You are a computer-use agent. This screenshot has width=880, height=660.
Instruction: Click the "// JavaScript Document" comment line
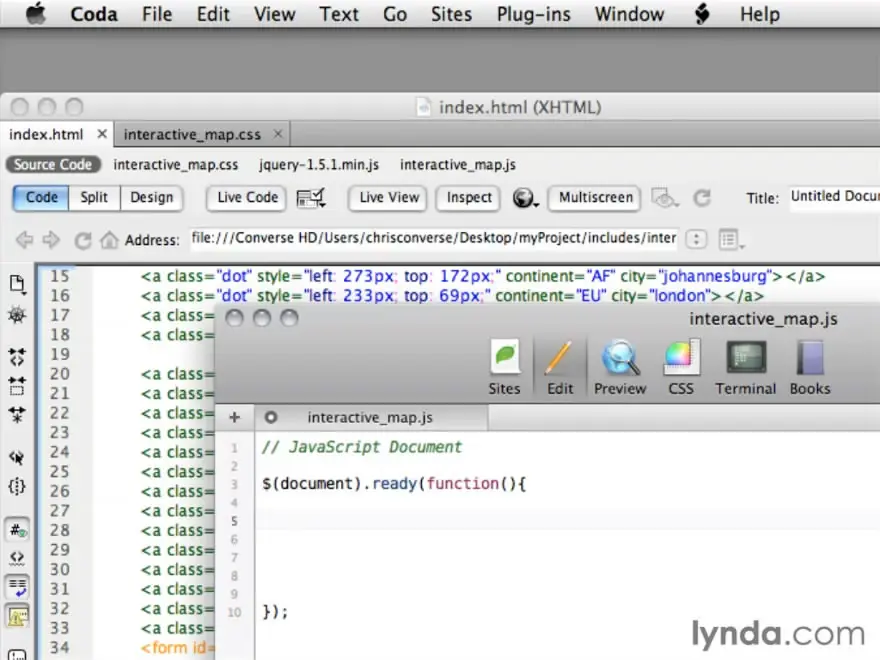click(x=361, y=447)
